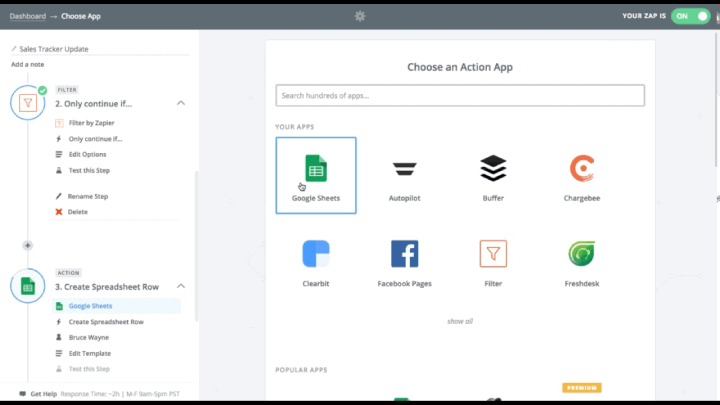Click the search hundreds of apps field
This screenshot has height=405, width=720.
(x=460, y=95)
